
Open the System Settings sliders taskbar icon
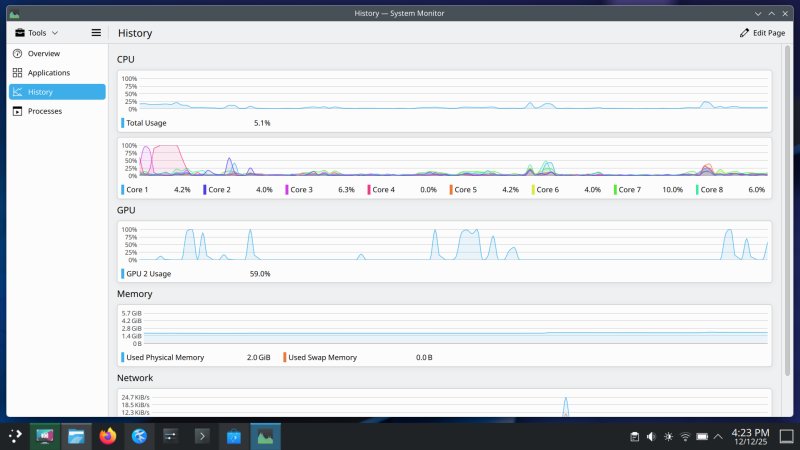(x=170, y=436)
